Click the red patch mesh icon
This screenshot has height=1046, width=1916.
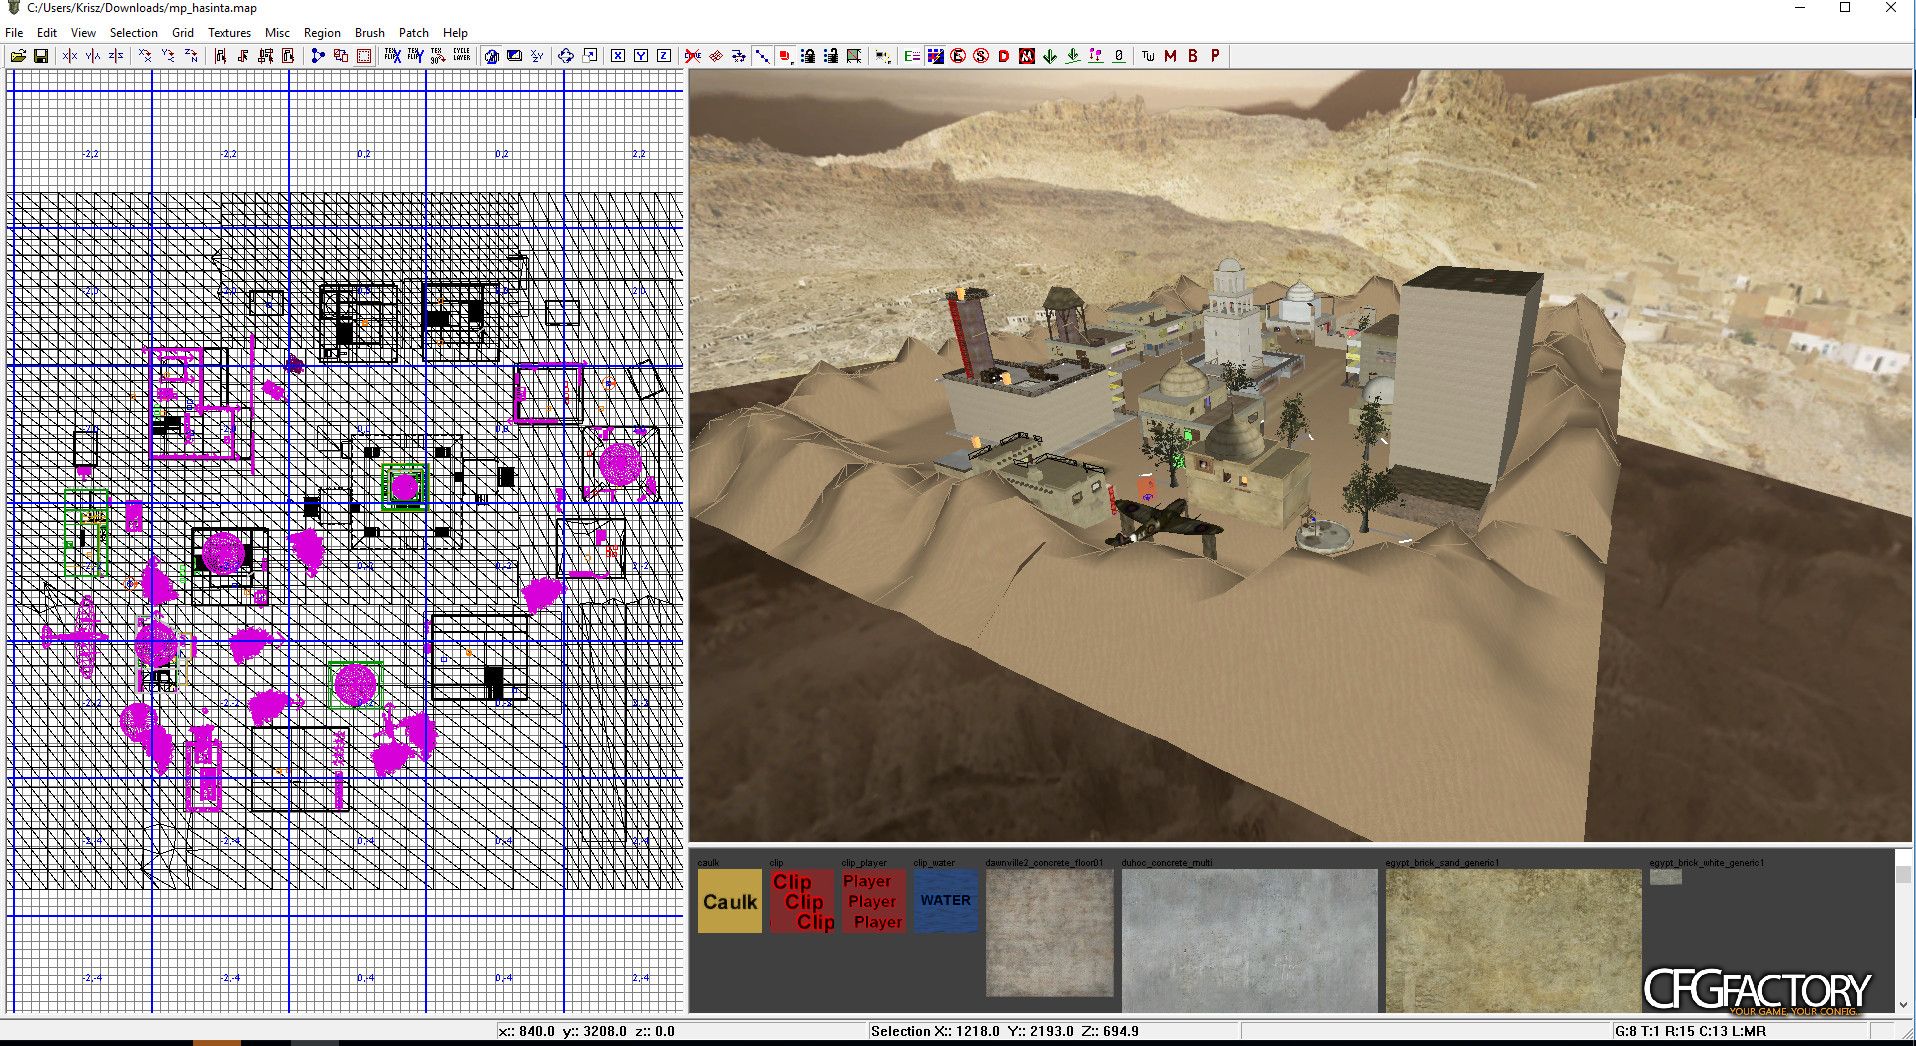716,56
